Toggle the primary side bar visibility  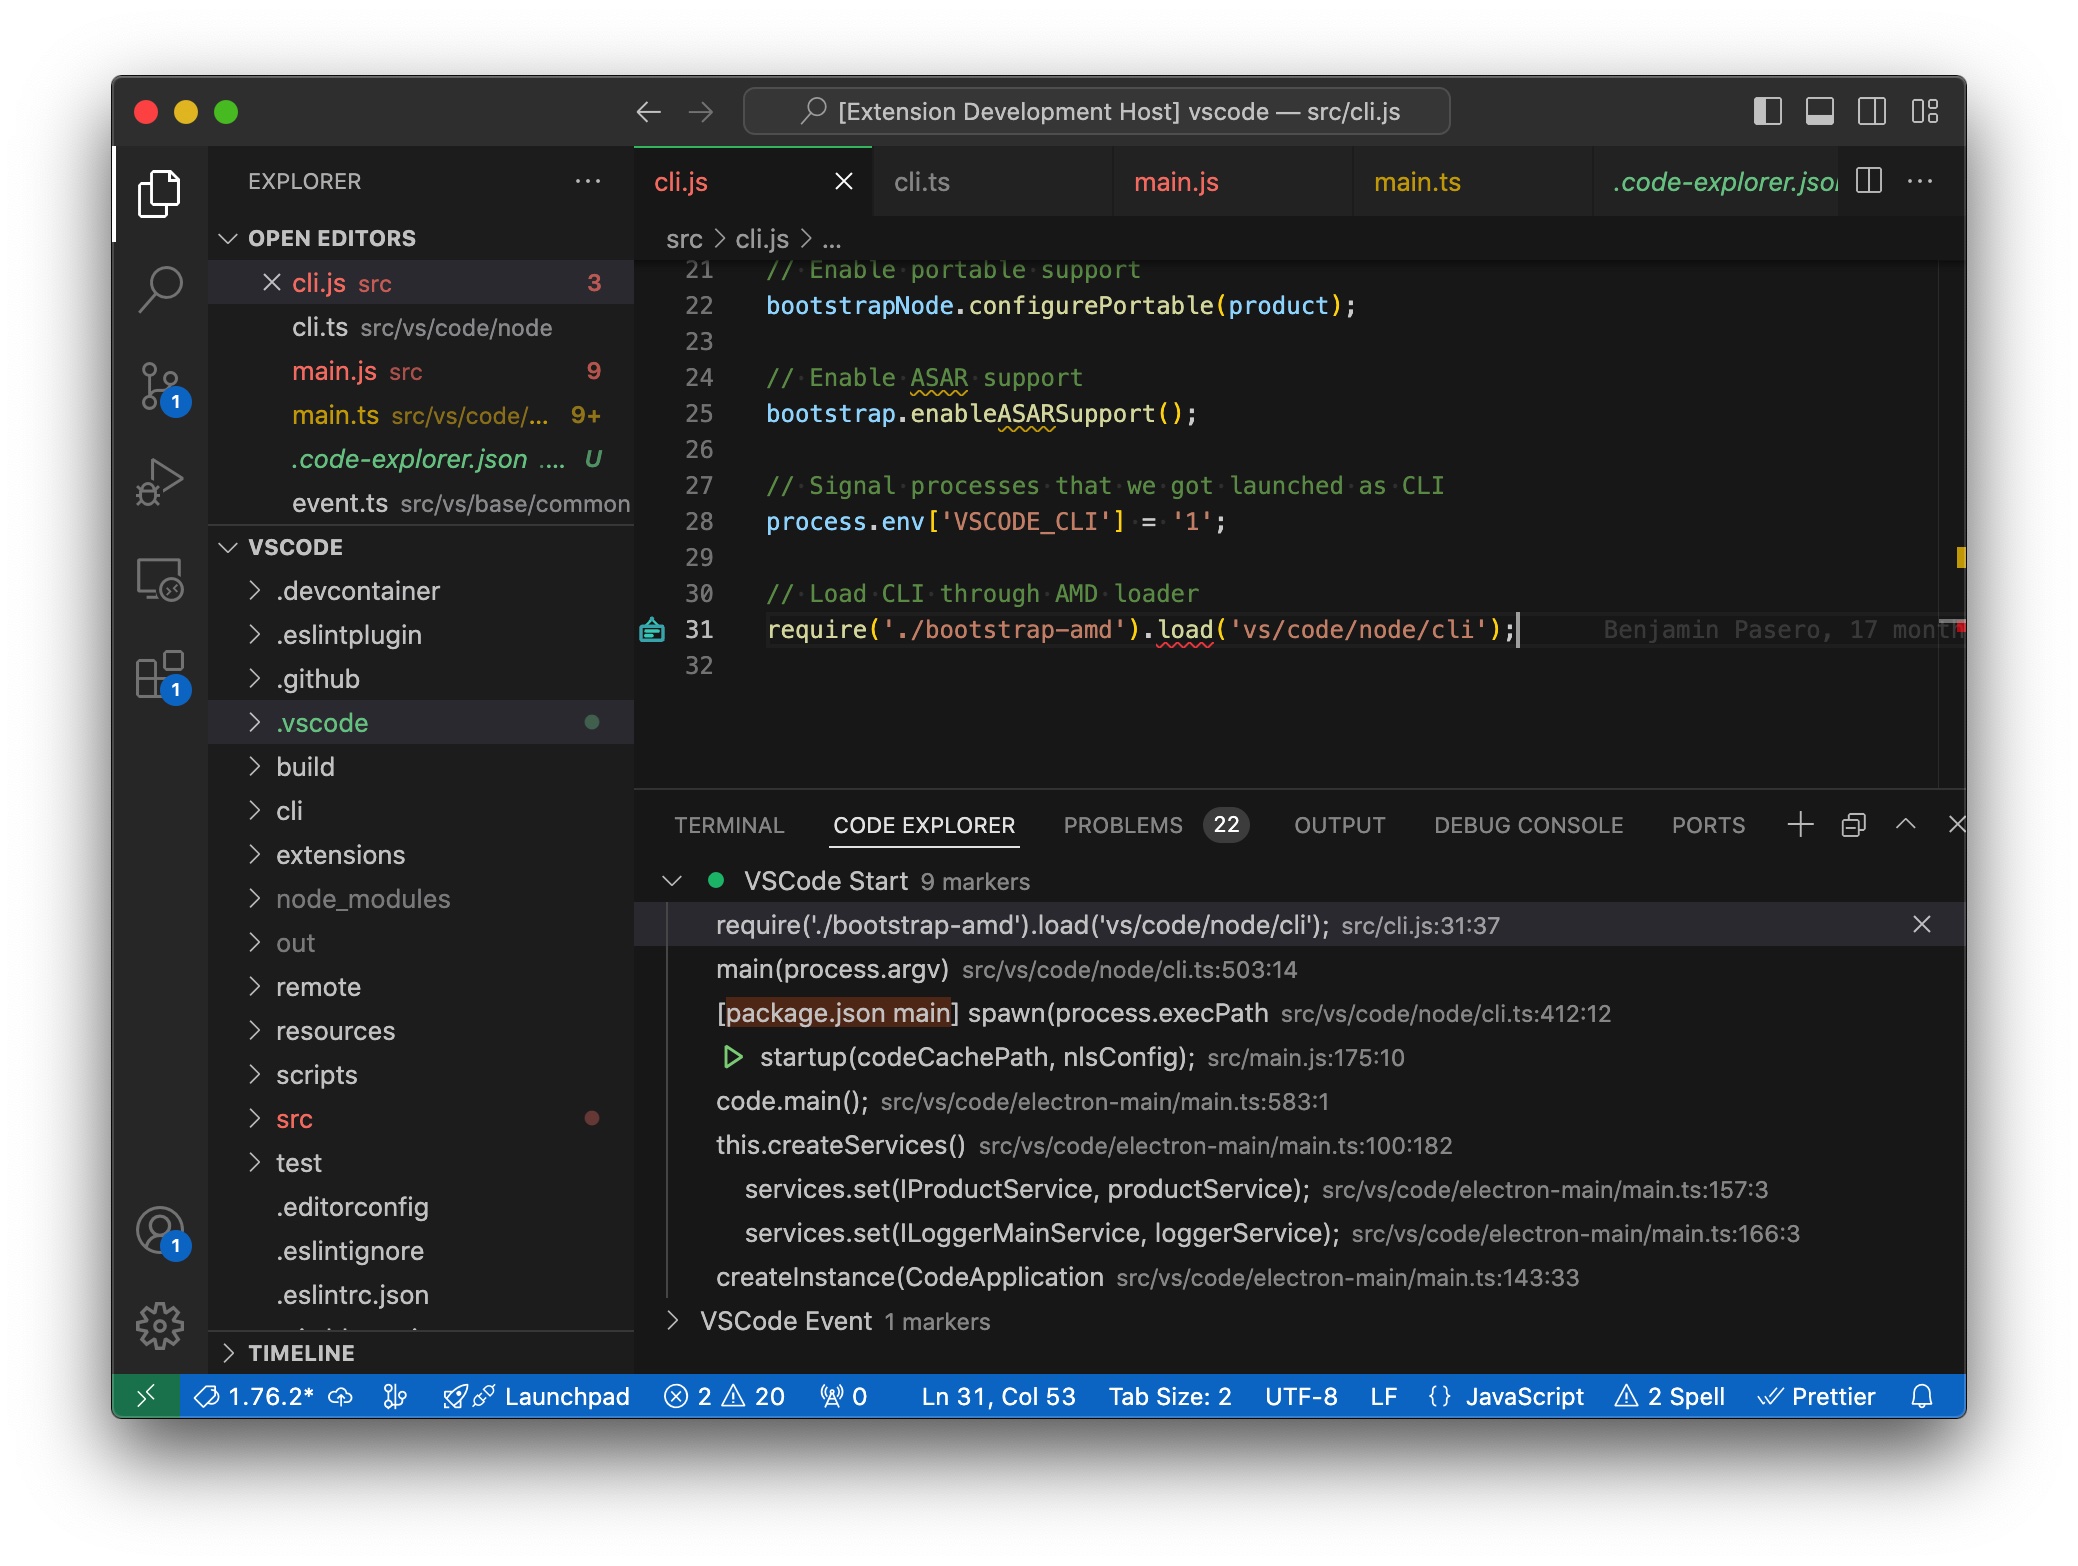pos(1767,111)
